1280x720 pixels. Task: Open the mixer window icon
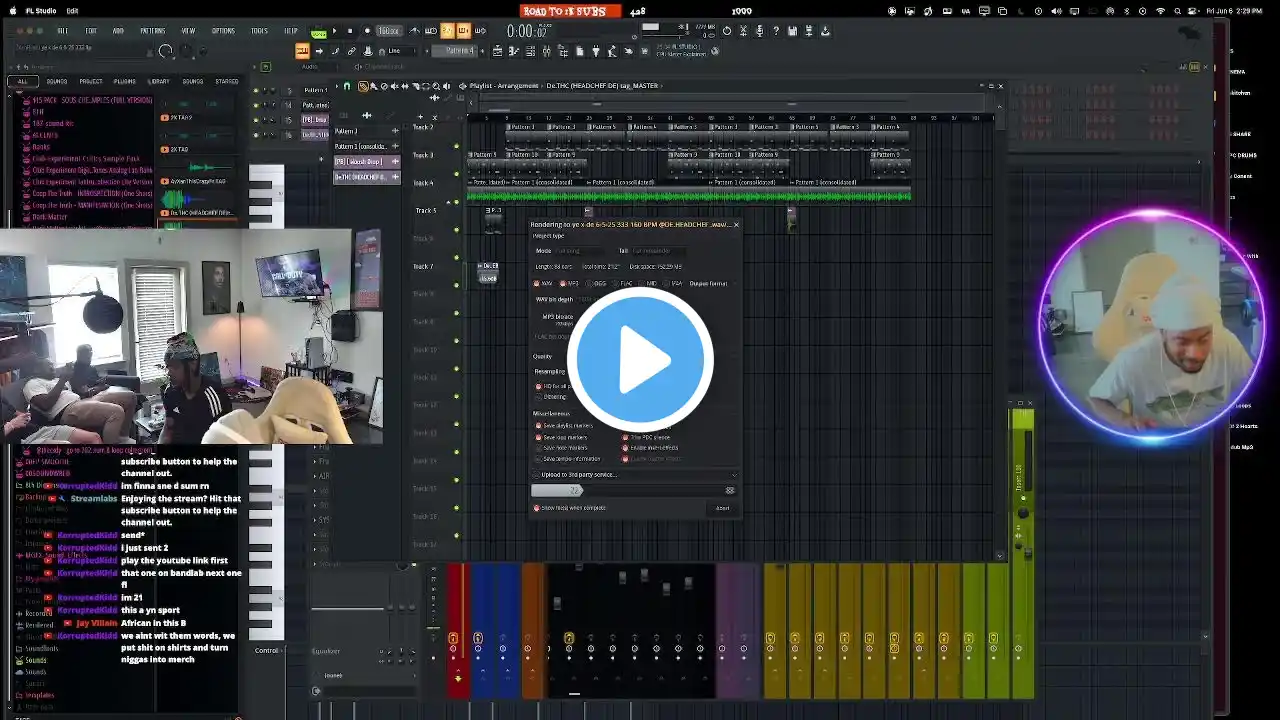click(x=546, y=51)
